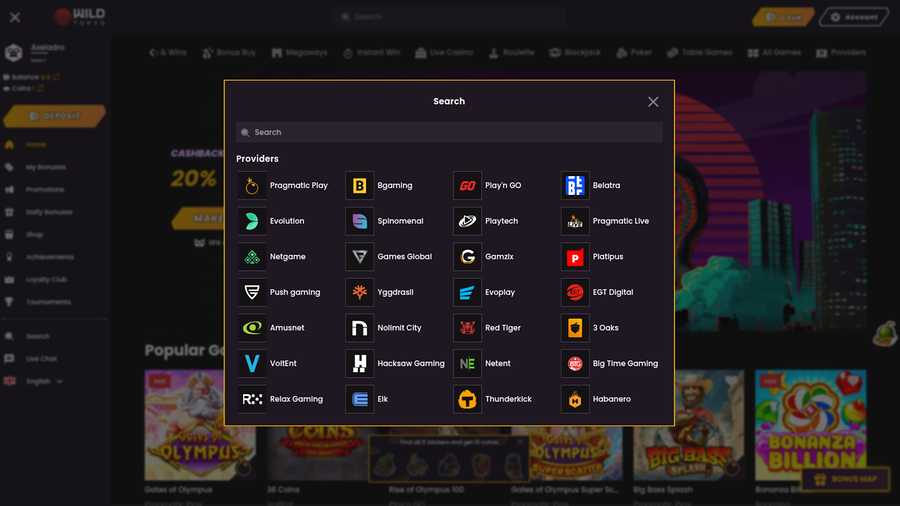The image size is (900, 506).
Task: Click the Games Global provider icon
Action: (x=359, y=256)
